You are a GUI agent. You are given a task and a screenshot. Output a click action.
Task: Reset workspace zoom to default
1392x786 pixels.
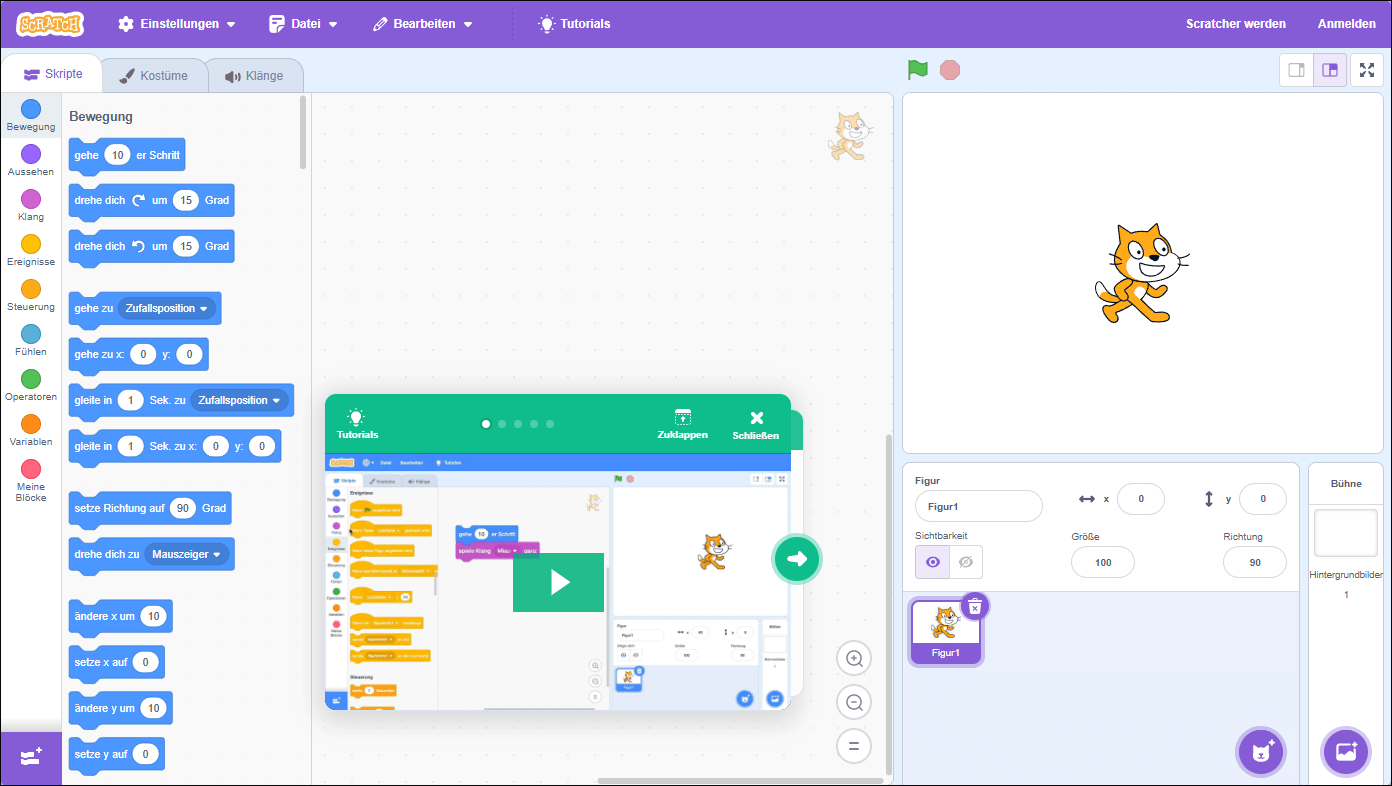coord(854,746)
